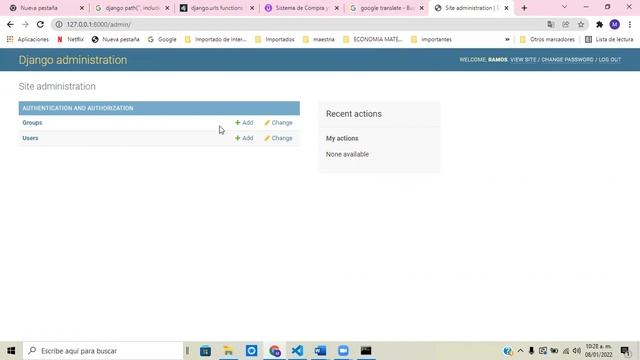This screenshot has height=360, width=640.
Task: Open the volume speaker tray icon
Action: (x=577, y=351)
